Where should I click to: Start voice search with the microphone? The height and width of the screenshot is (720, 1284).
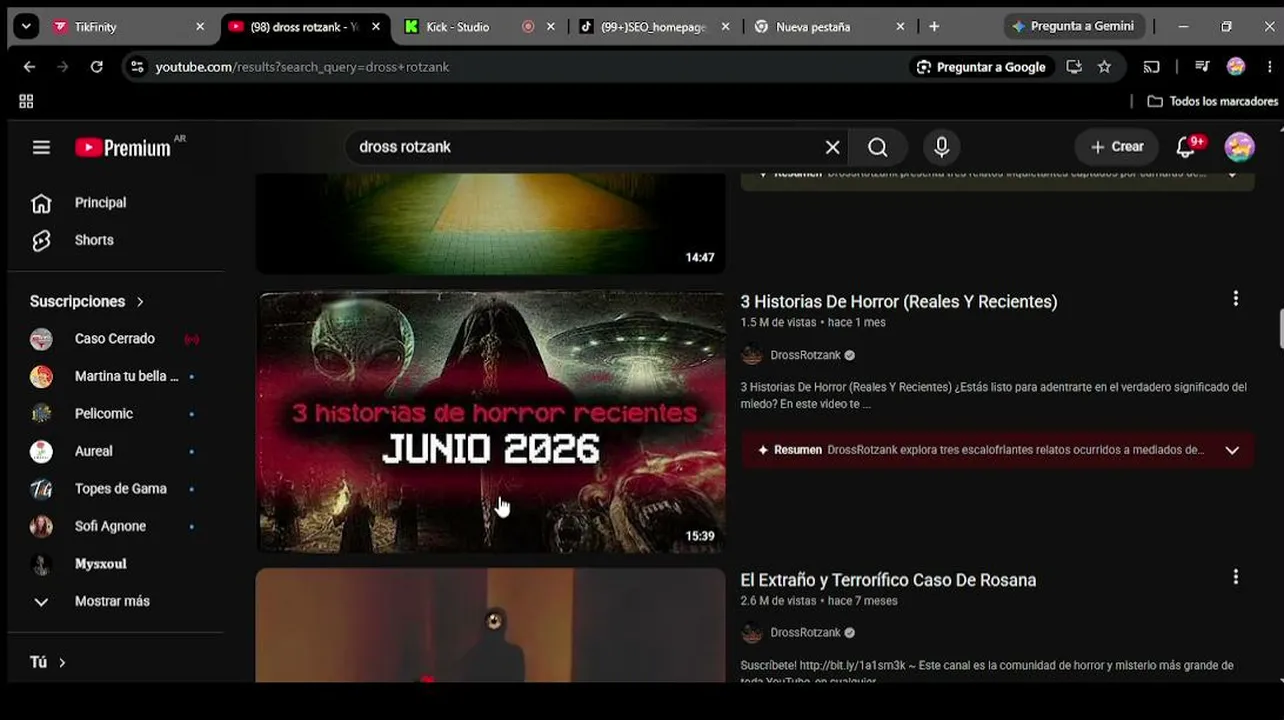click(941, 147)
